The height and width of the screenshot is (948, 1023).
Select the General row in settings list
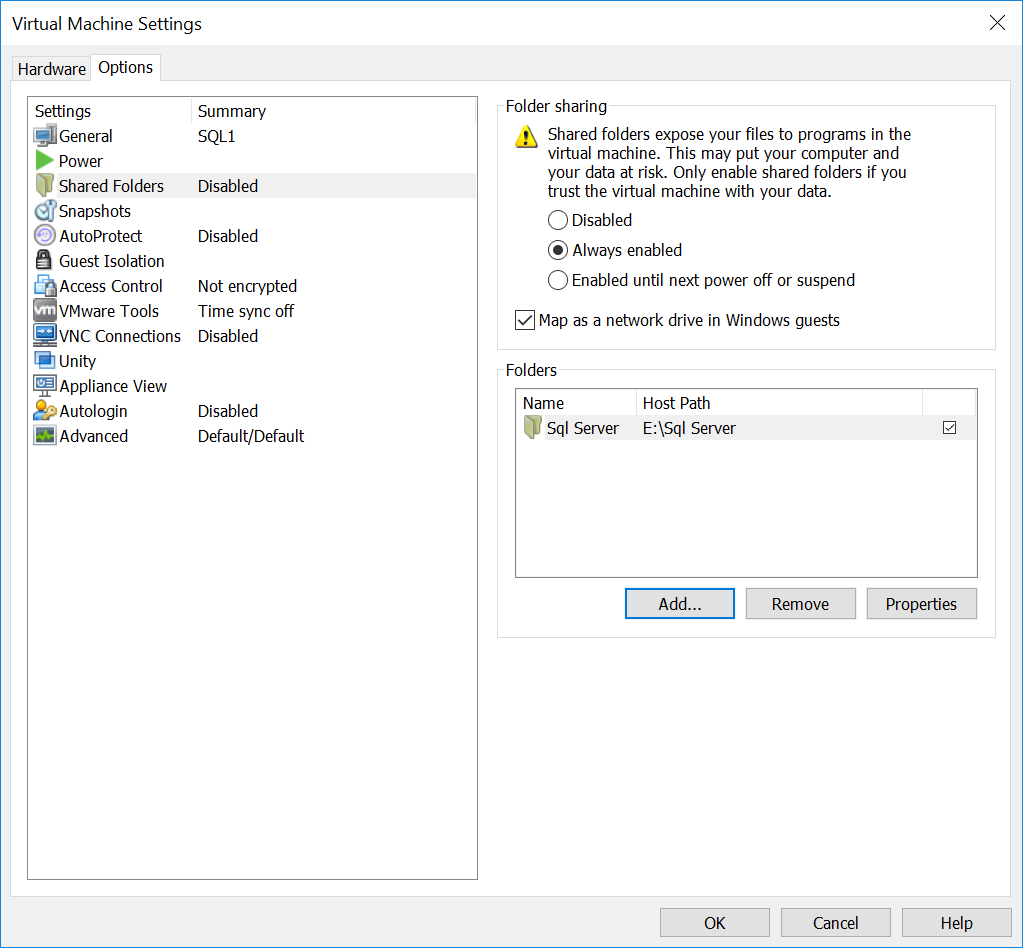pos(254,136)
